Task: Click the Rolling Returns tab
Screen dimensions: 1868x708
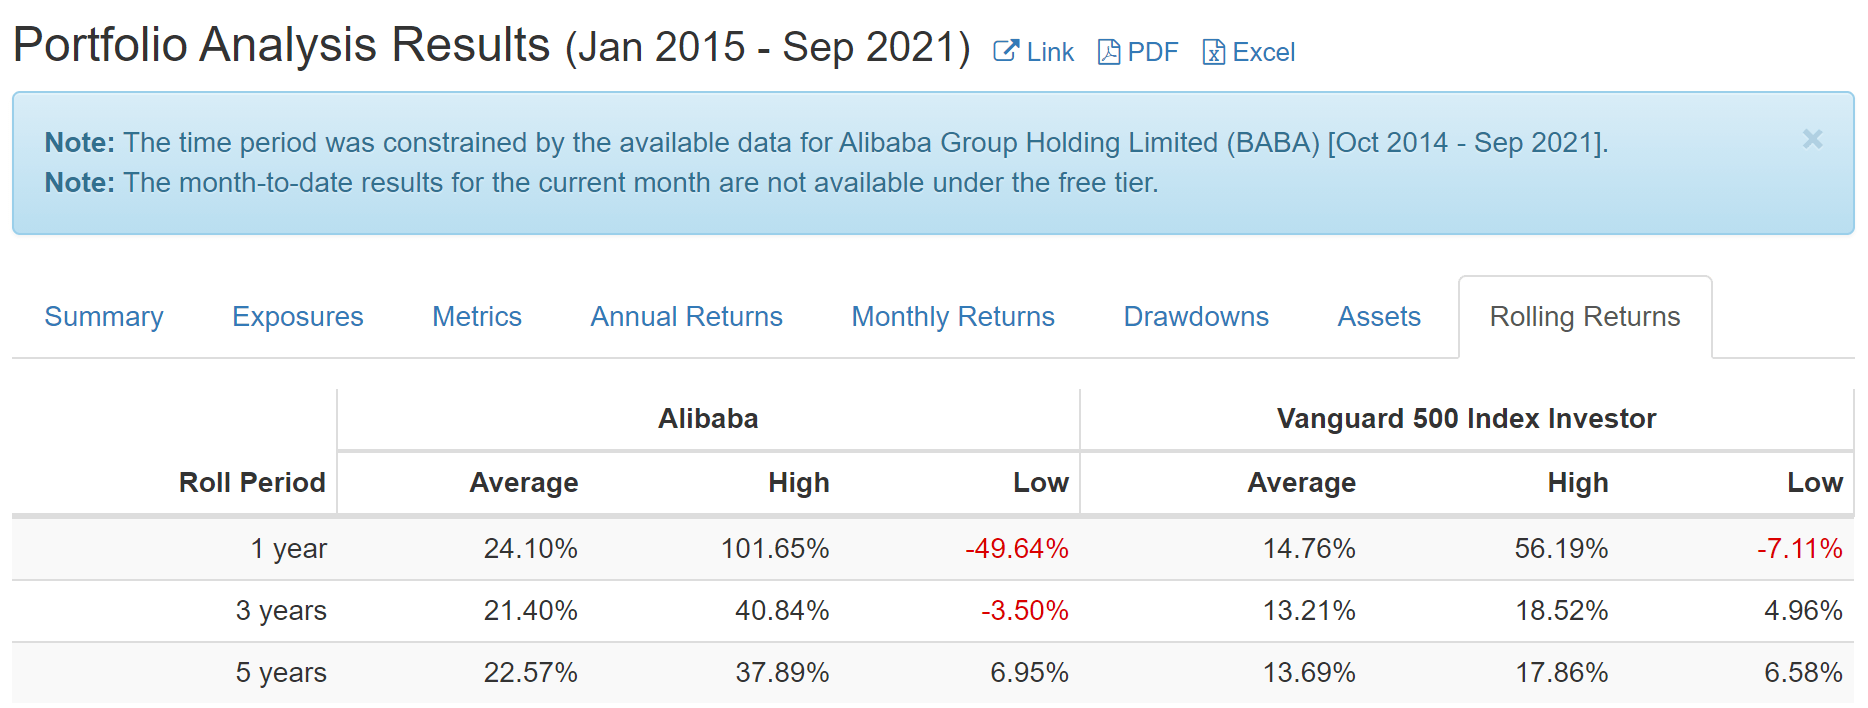Action: [1584, 317]
